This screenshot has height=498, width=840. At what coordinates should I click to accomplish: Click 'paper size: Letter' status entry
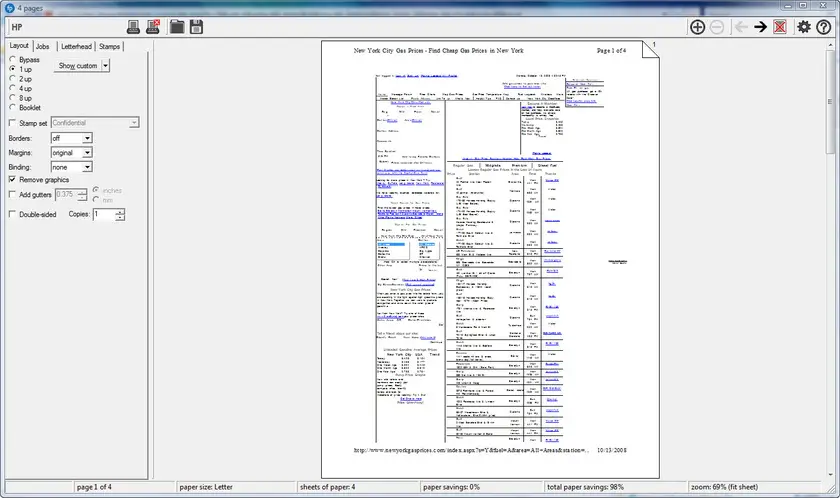click(x=206, y=487)
